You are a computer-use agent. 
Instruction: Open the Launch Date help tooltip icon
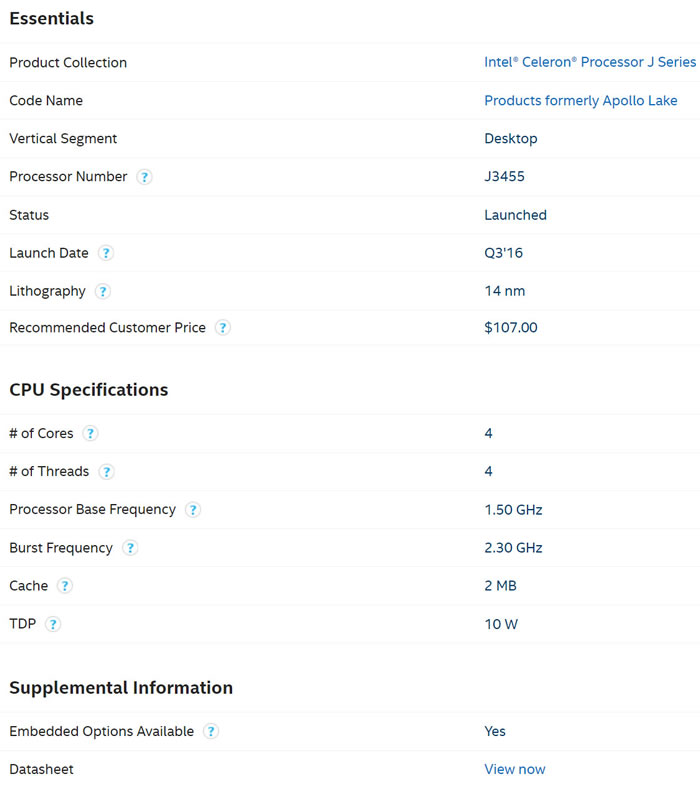[x=106, y=253]
